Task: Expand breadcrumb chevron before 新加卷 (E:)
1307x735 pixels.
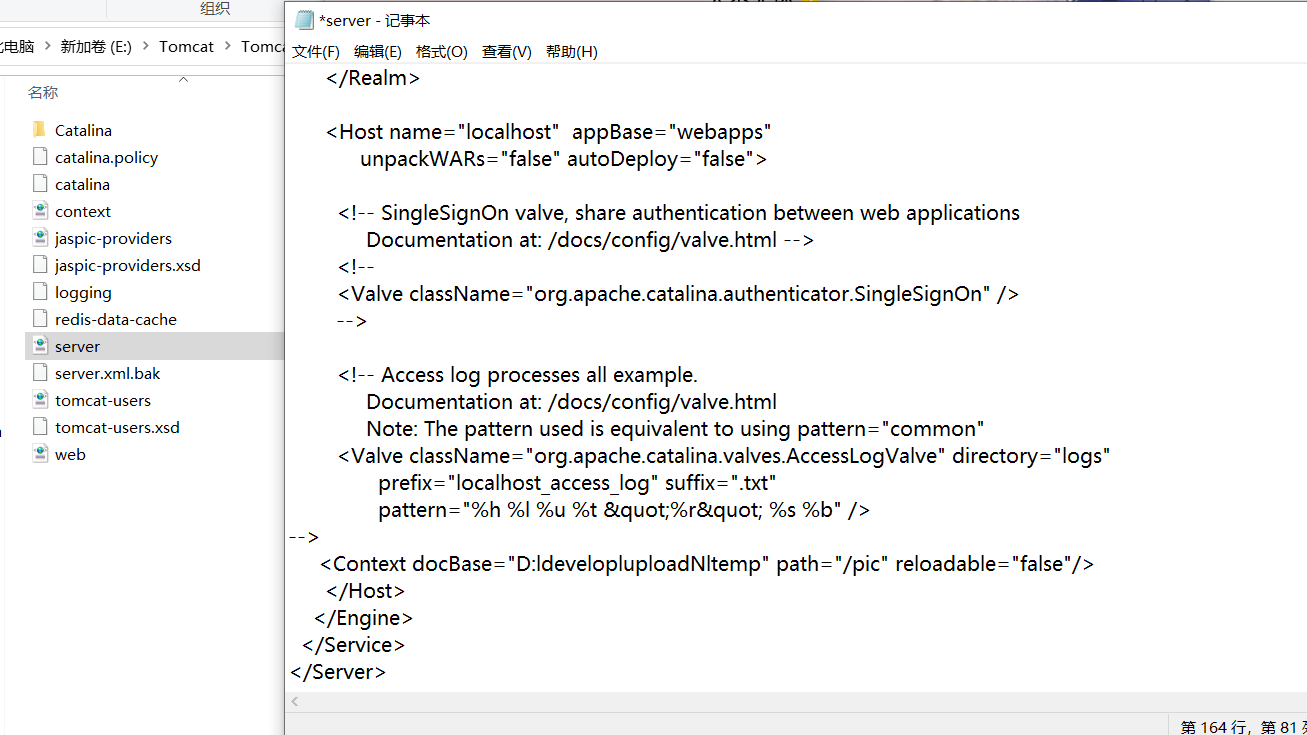Action: click(x=47, y=46)
